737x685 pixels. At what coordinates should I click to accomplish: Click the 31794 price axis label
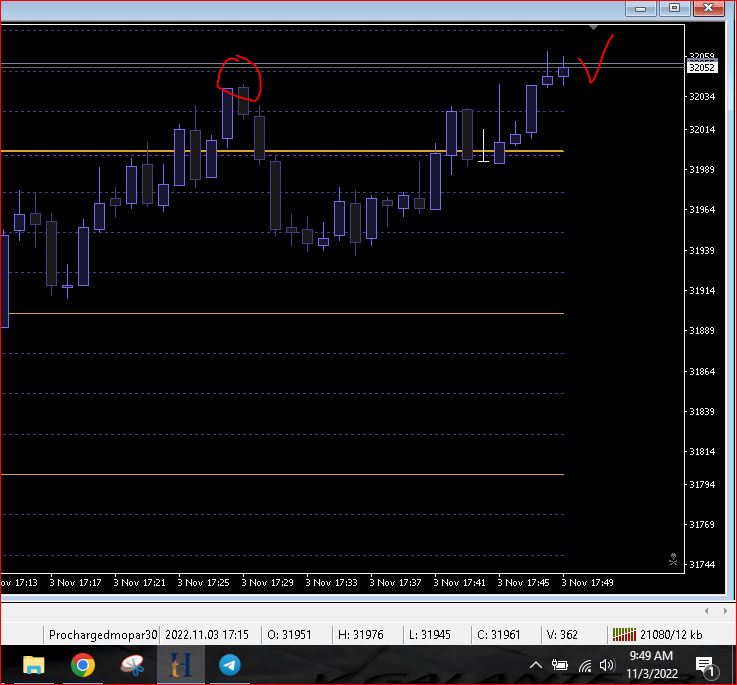coord(702,484)
